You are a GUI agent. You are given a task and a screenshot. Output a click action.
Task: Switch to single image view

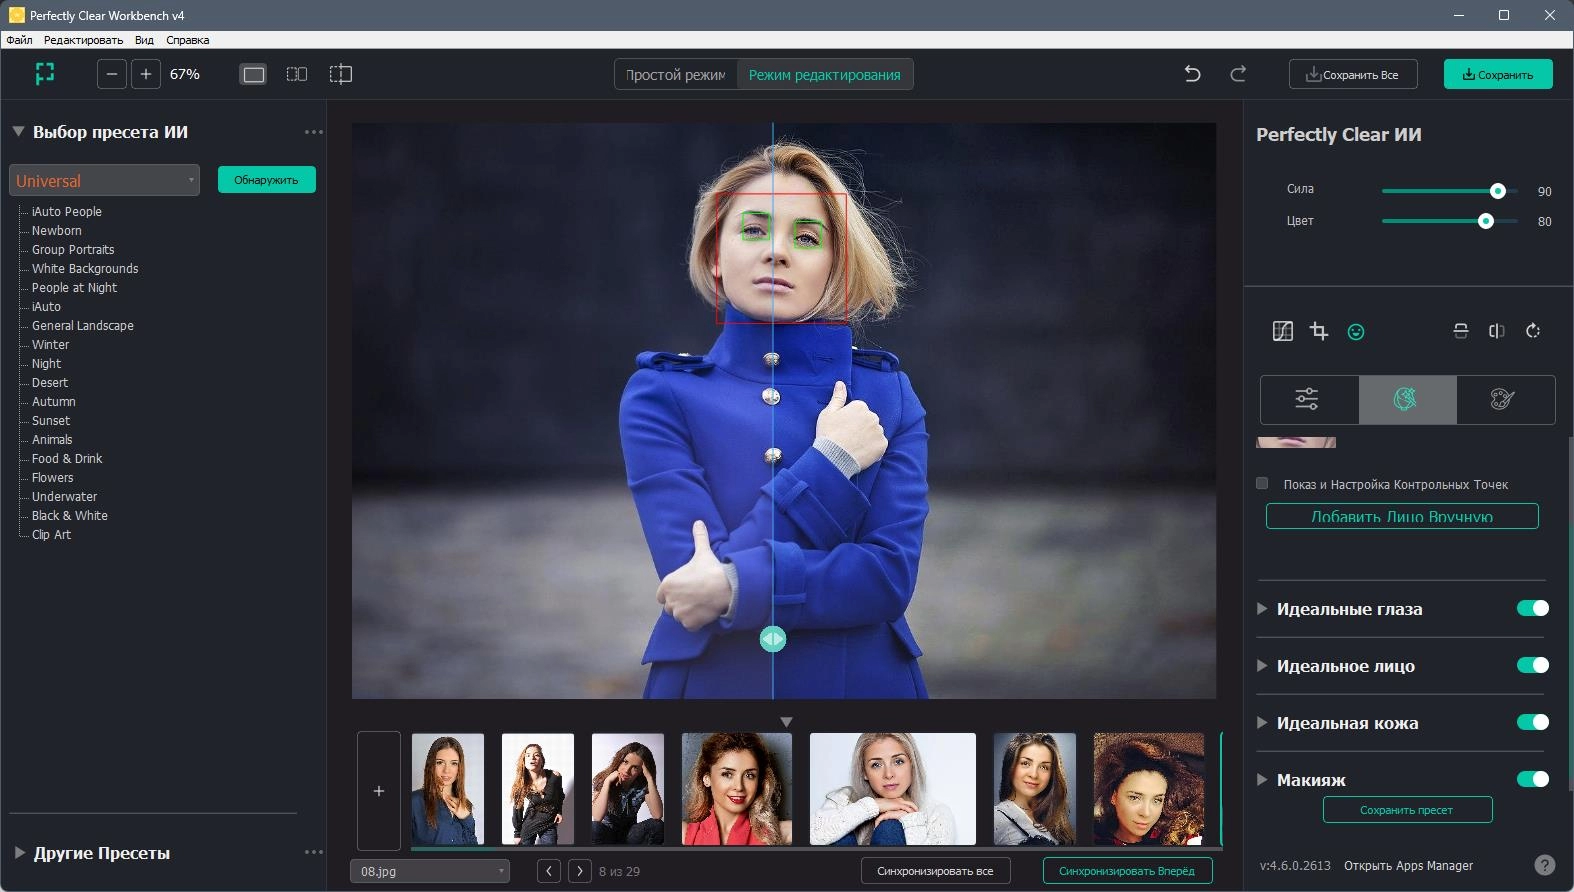coord(254,74)
